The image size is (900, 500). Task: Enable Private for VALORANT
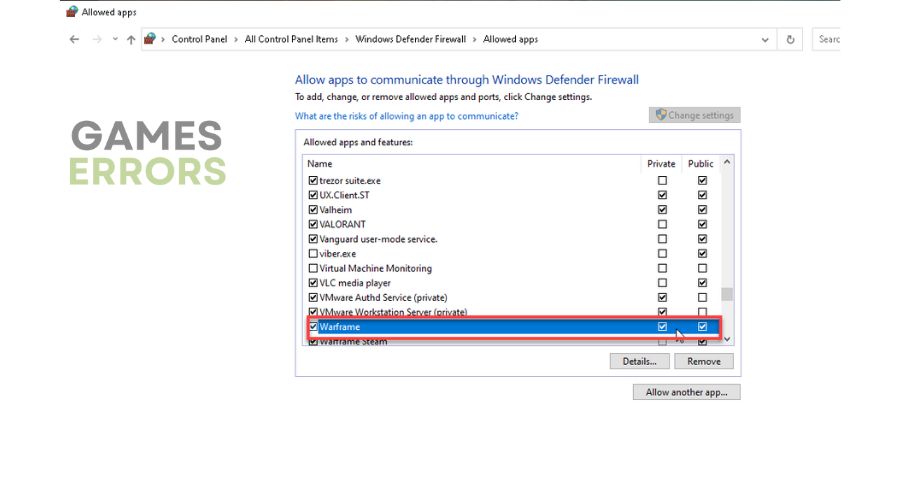click(x=662, y=224)
